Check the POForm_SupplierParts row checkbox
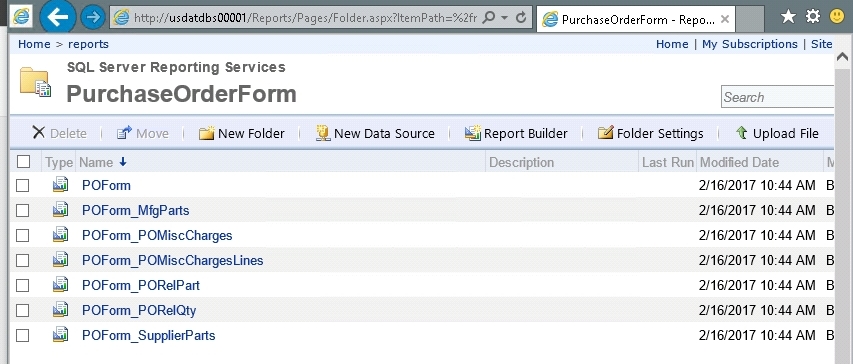Screen dimensions: 853x364 [22, 336]
